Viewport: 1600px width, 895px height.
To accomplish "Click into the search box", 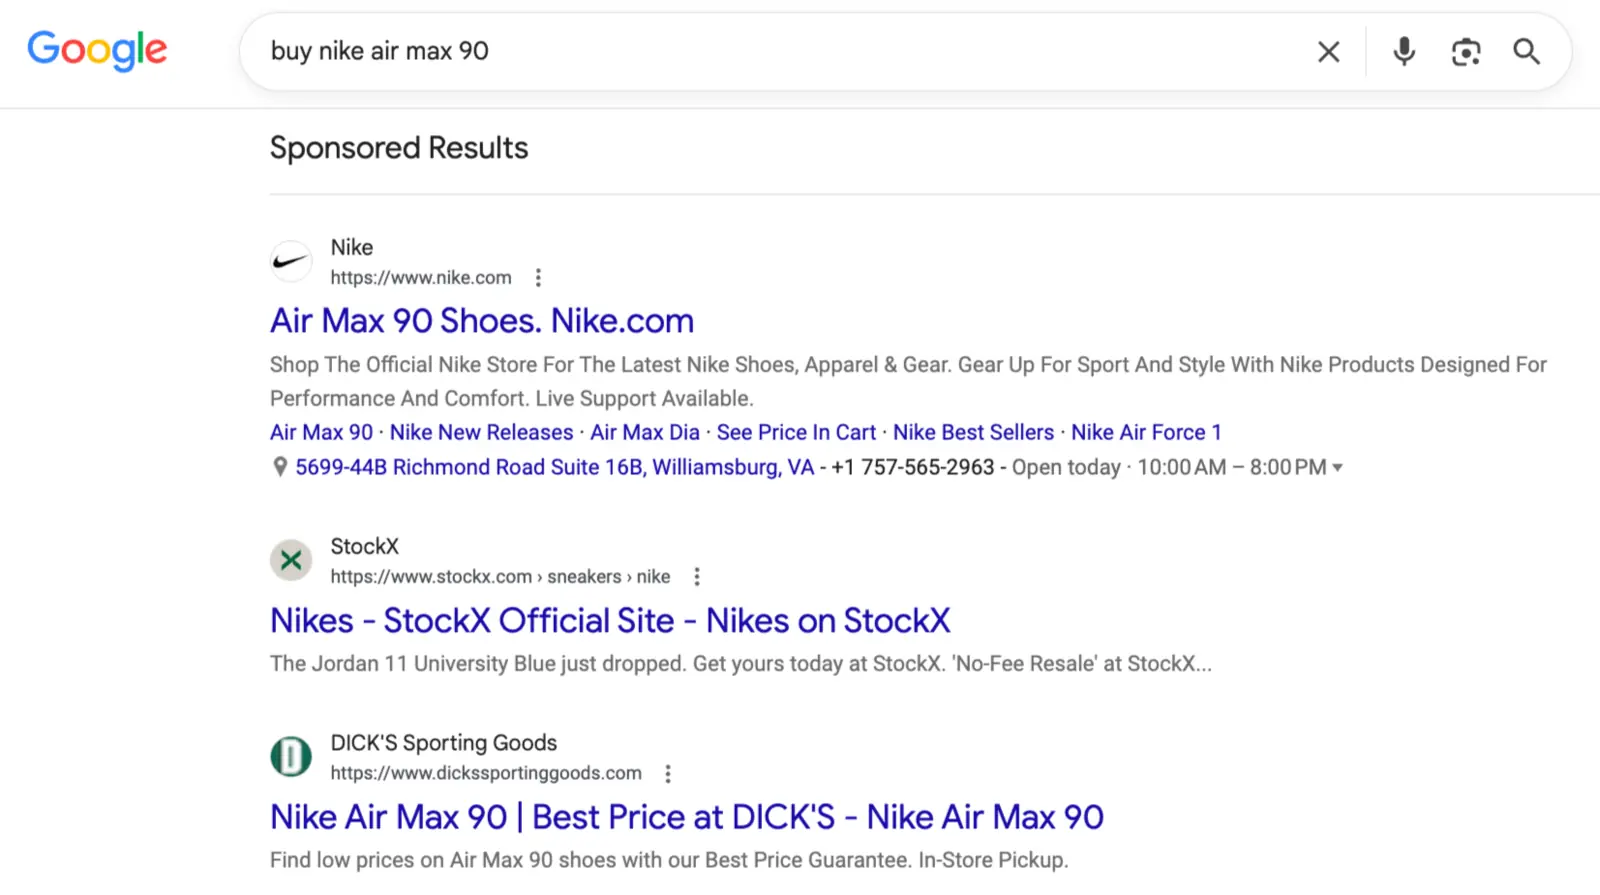I will (780, 51).
